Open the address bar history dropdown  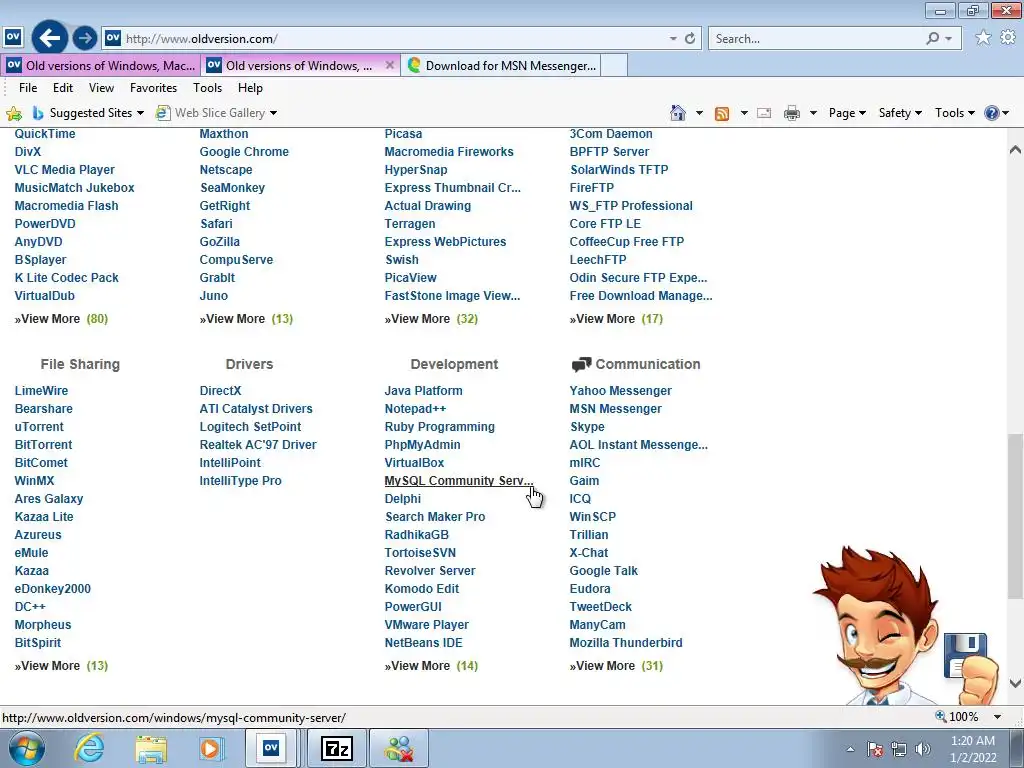click(x=673, y=39)
